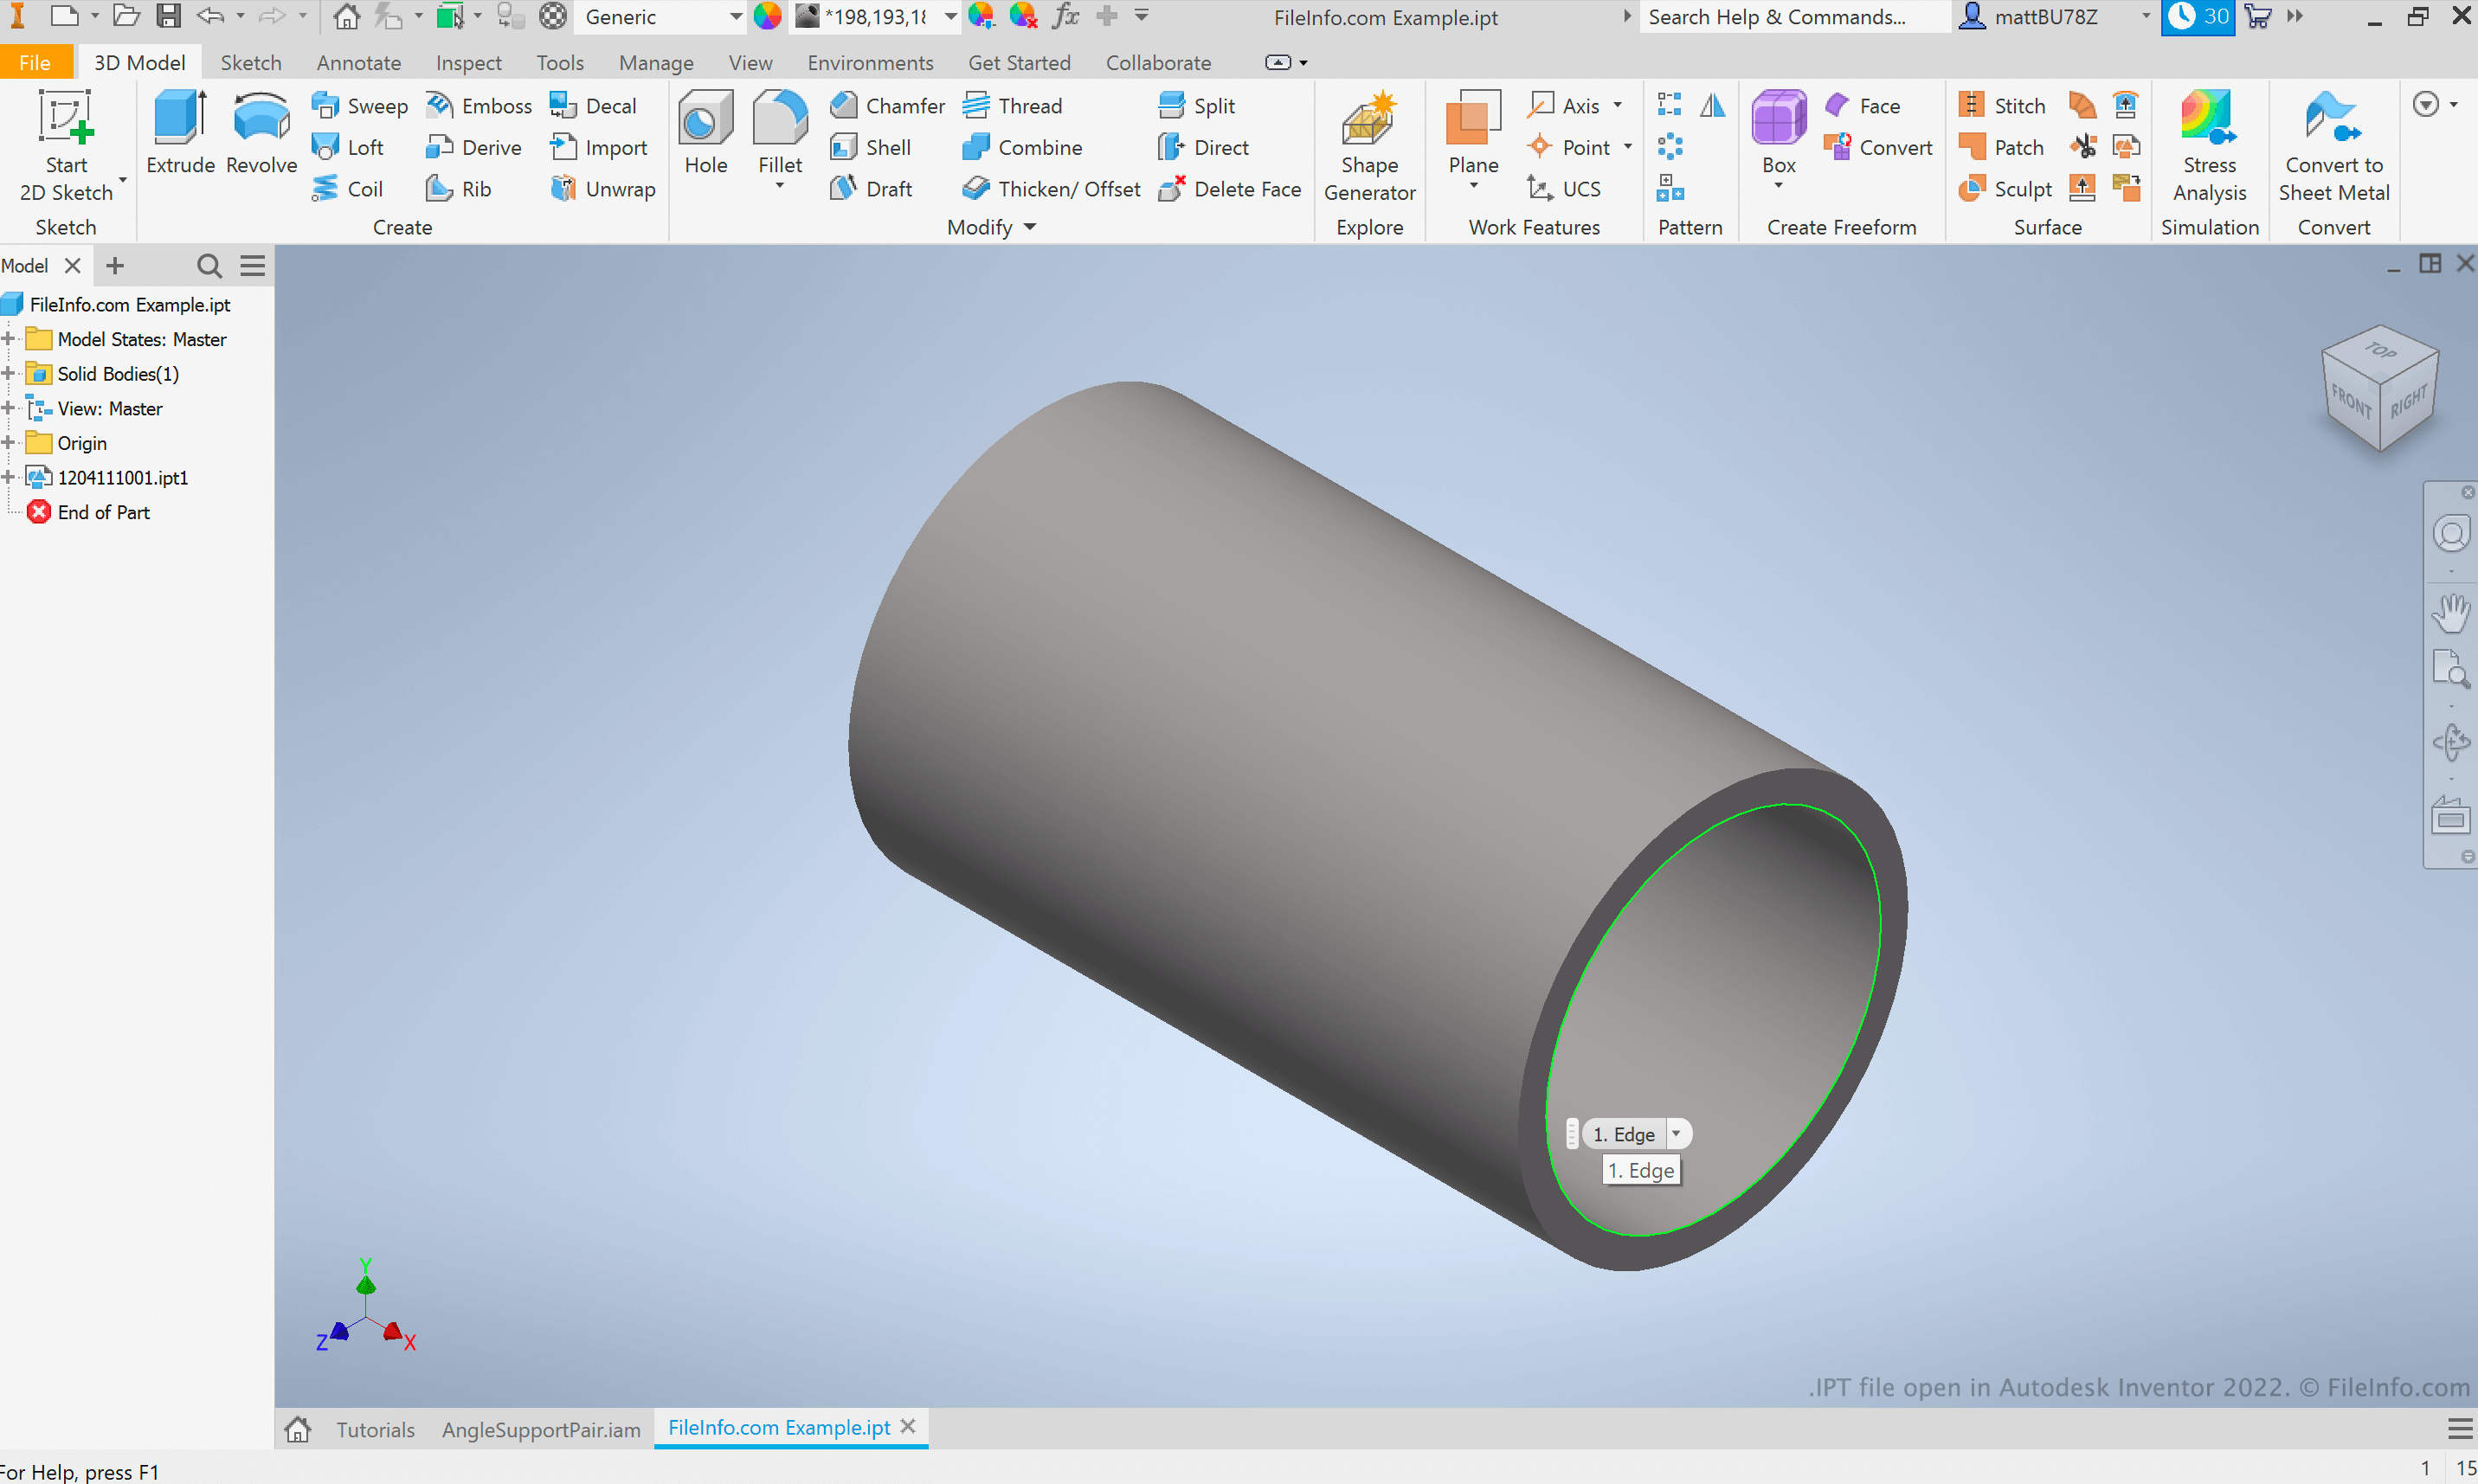The image size is (2478, 1484).
Task: Select the Extrude tool
Action: tap(179, 135)
